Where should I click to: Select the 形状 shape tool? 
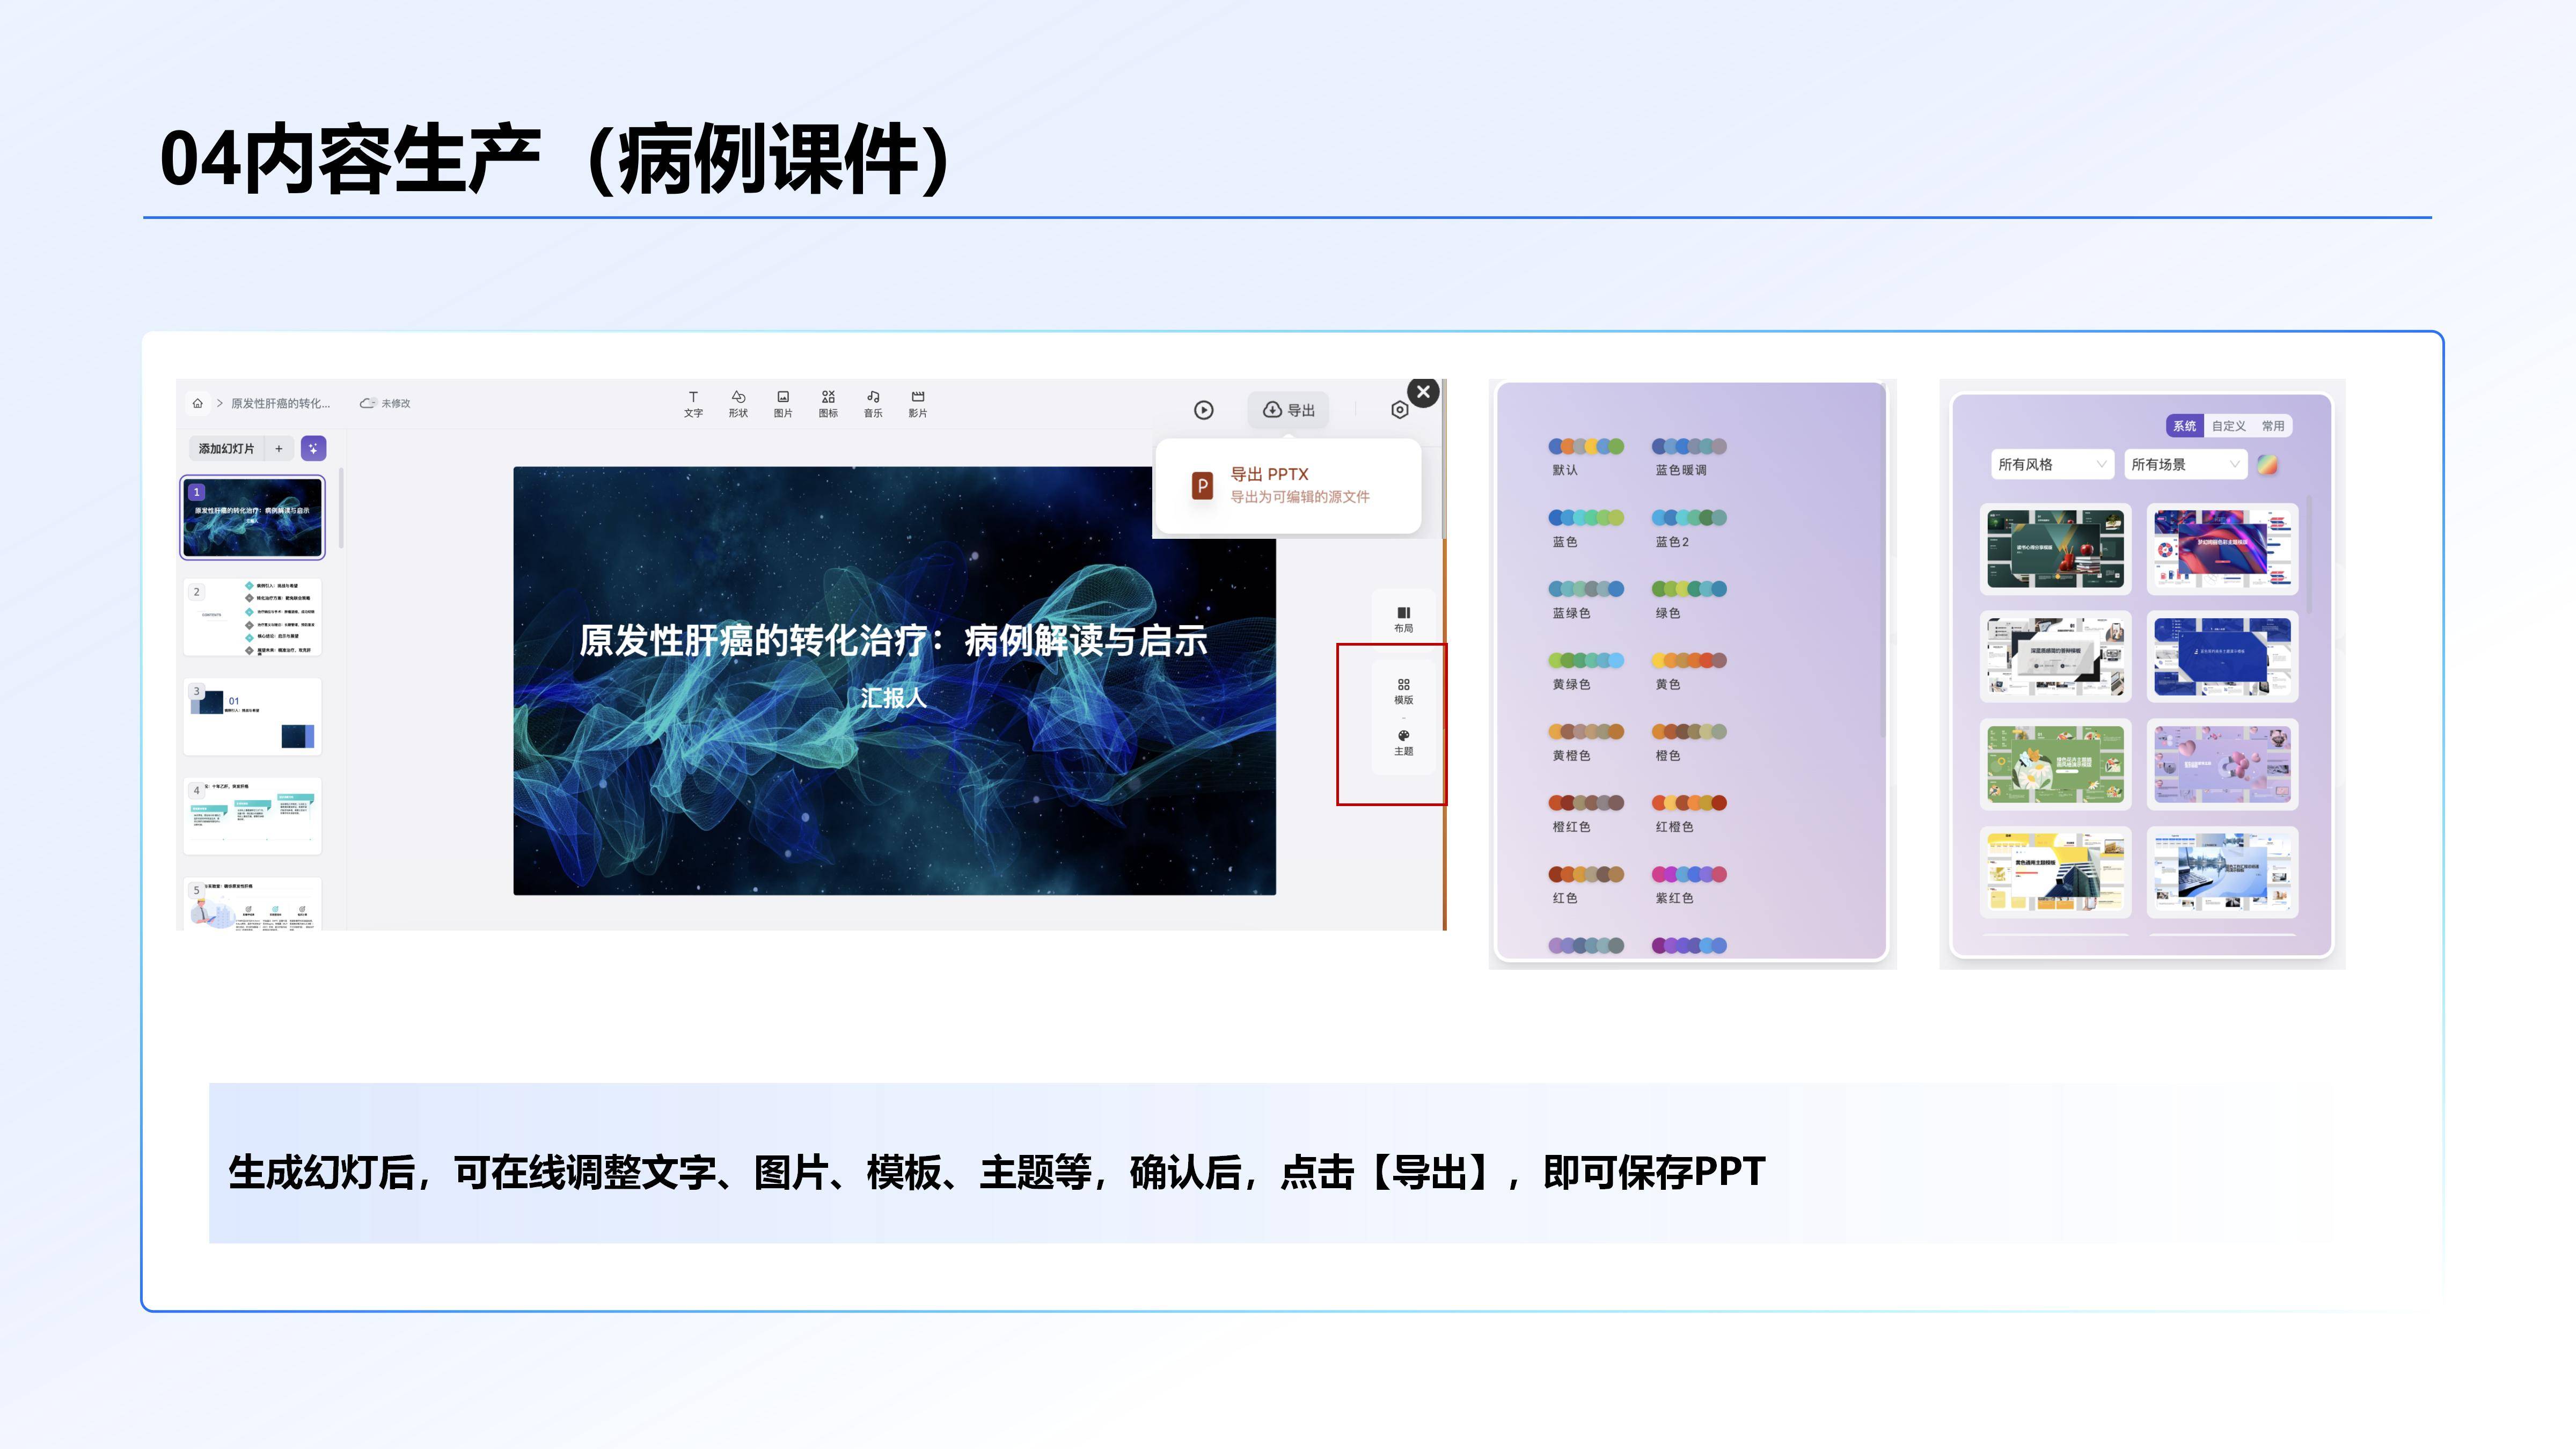coord(739,403)
